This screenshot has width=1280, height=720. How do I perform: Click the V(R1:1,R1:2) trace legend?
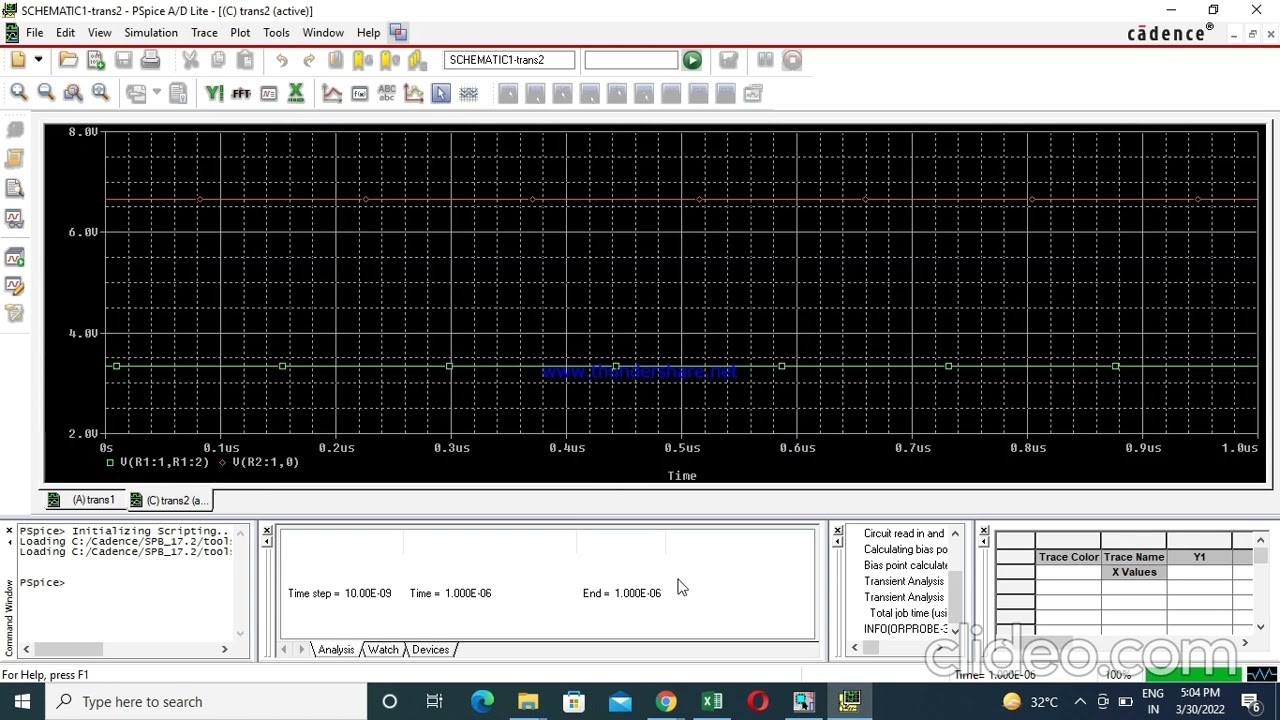coord(157,462)
